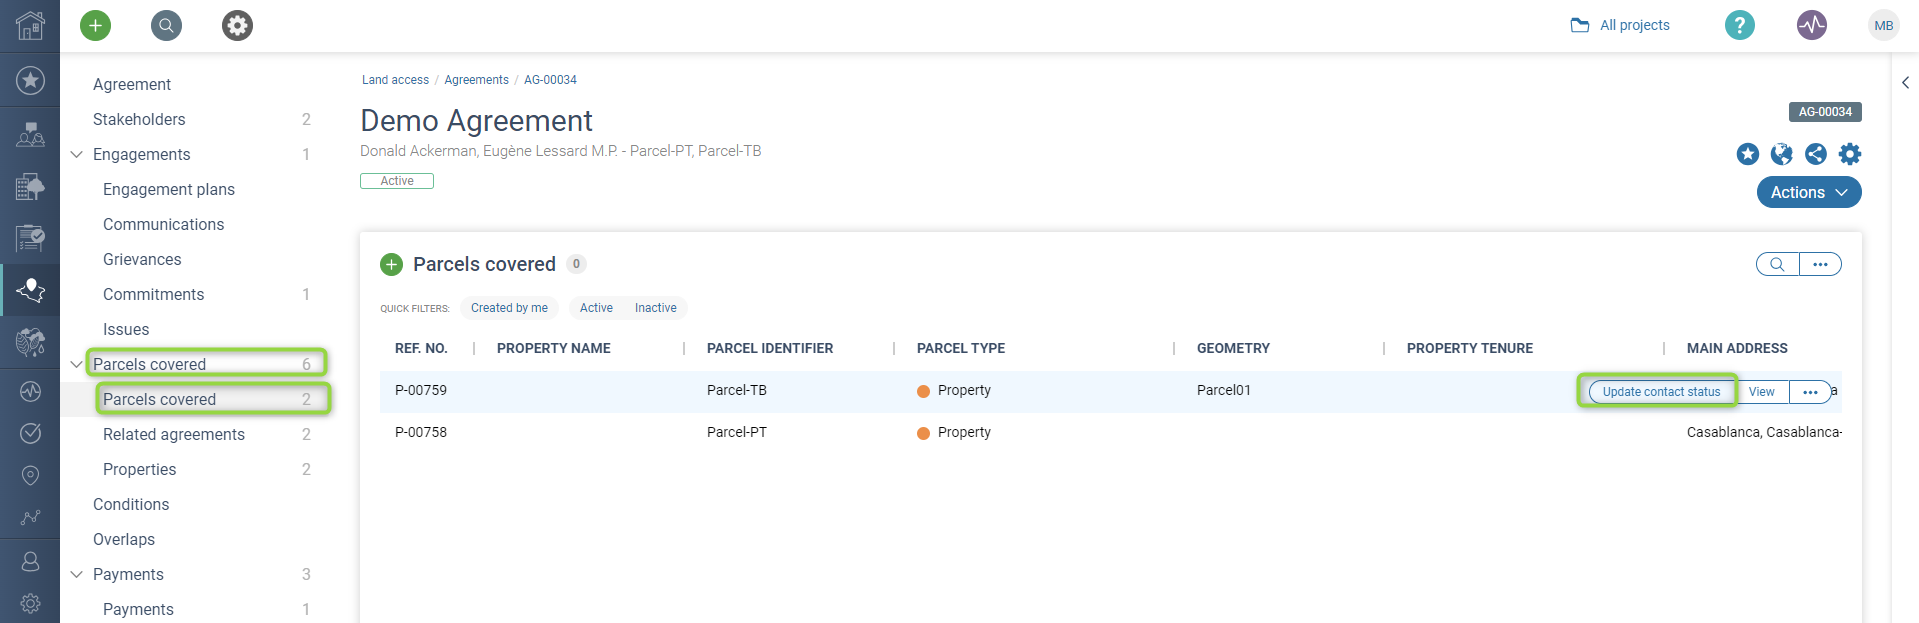Open Conditions in side menu
The width and height of the screenshot is (1919, 623).
pos(131,504)
